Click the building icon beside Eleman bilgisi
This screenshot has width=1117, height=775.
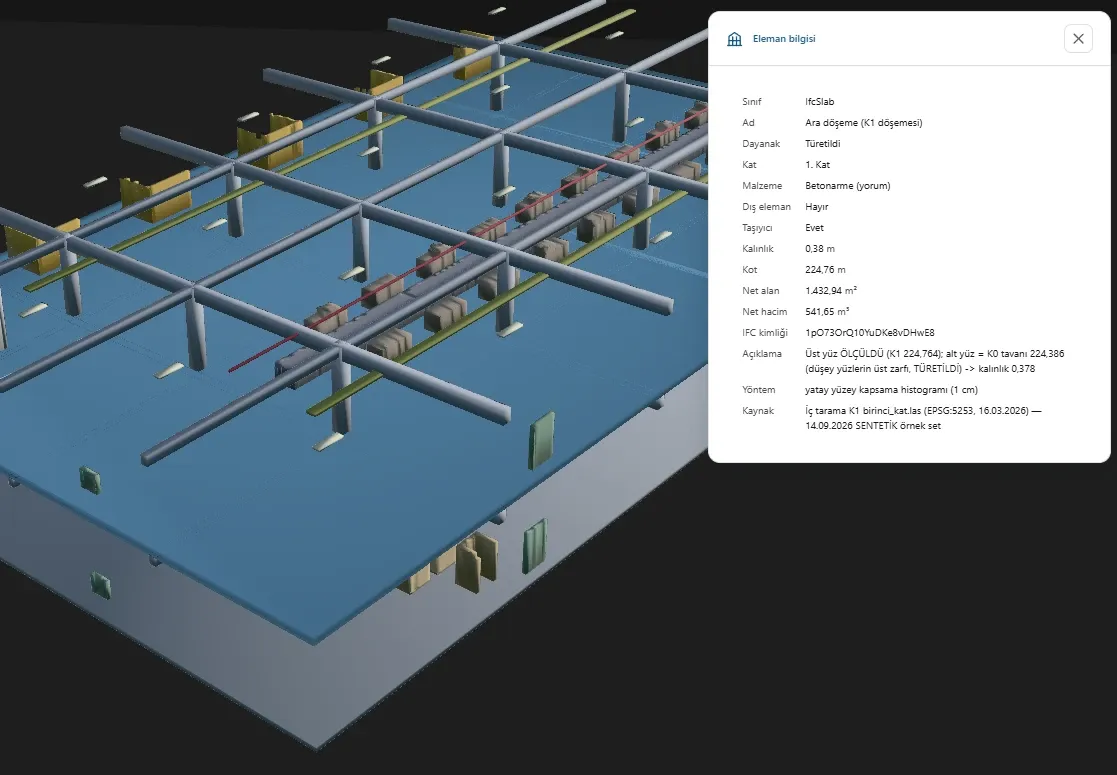[734, 38]
